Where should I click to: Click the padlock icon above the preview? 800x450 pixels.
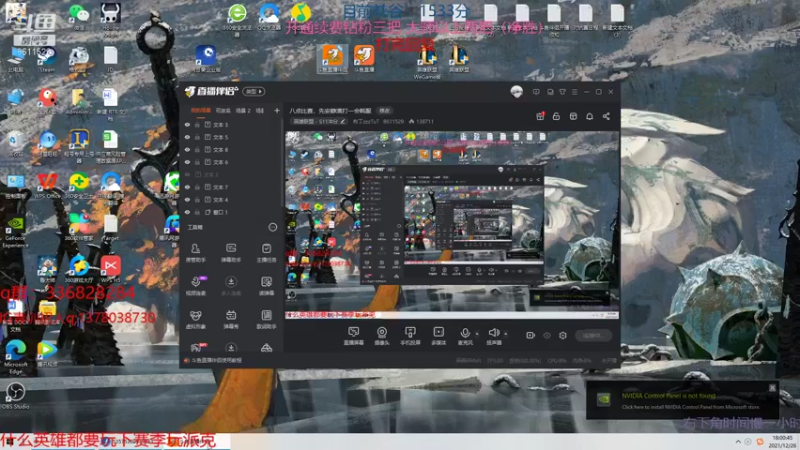coord(556,116)
